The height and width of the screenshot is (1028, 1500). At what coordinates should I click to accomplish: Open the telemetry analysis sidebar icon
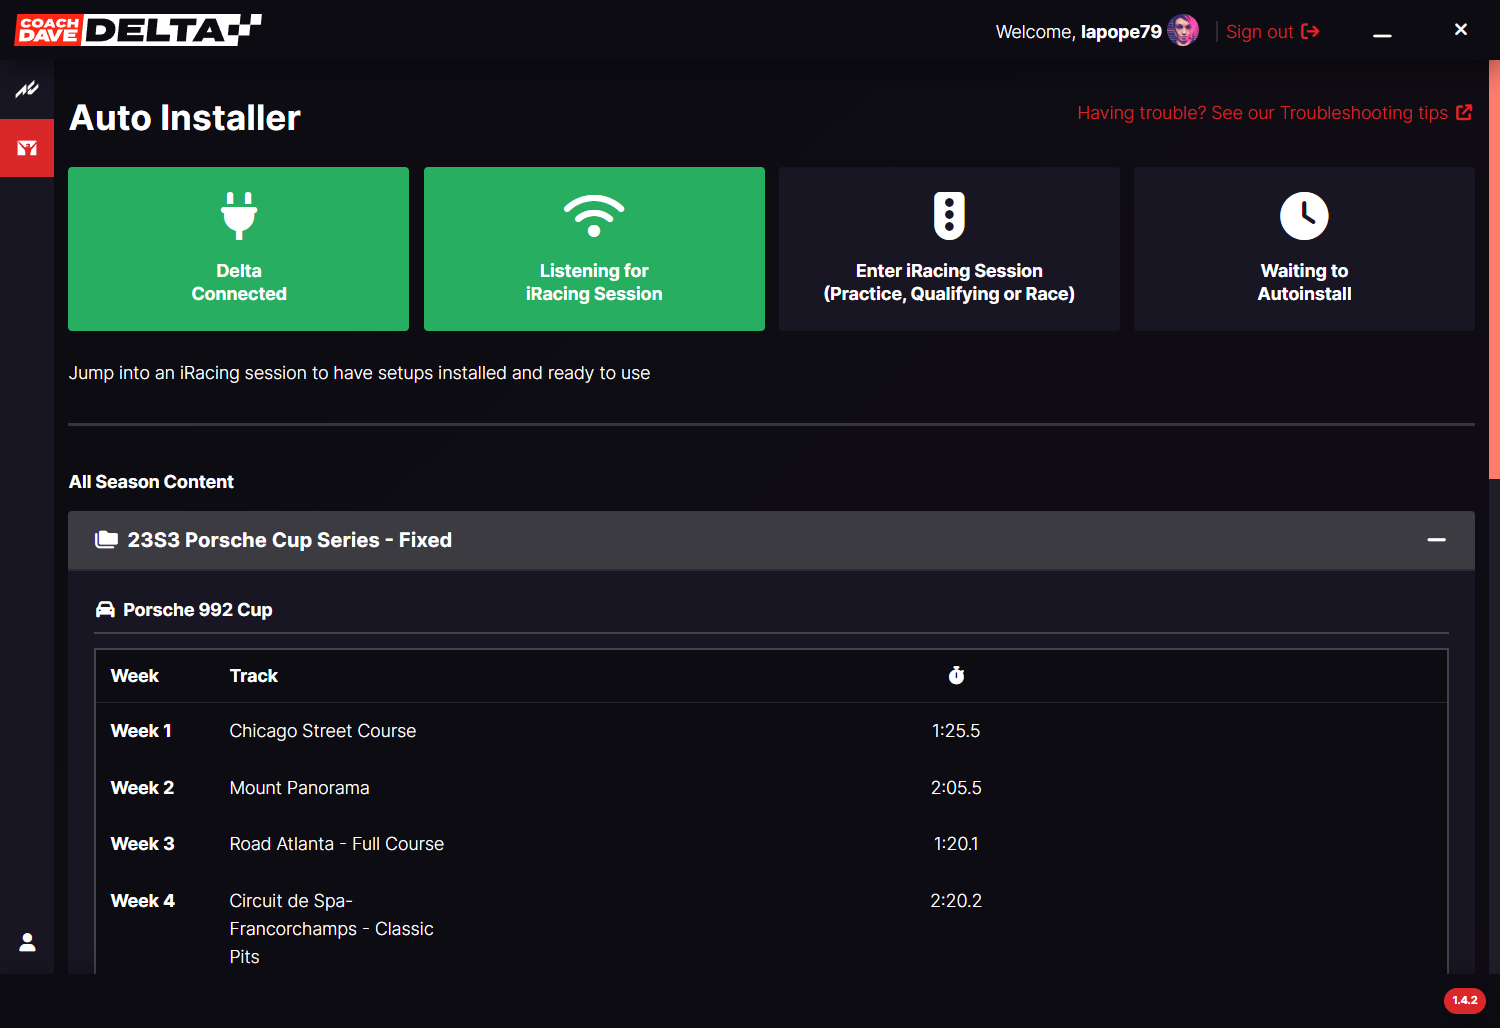27,89
